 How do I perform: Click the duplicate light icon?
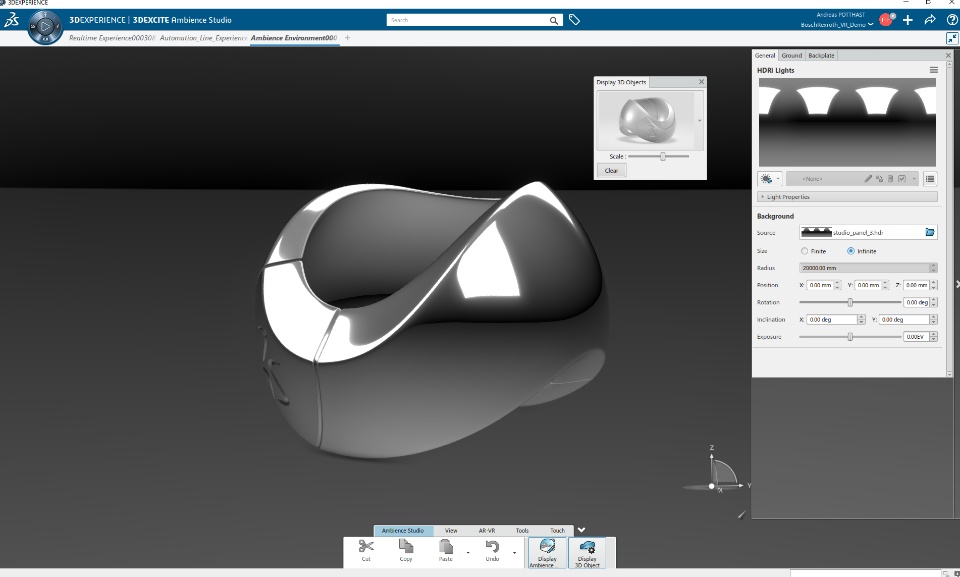point(879,179)
